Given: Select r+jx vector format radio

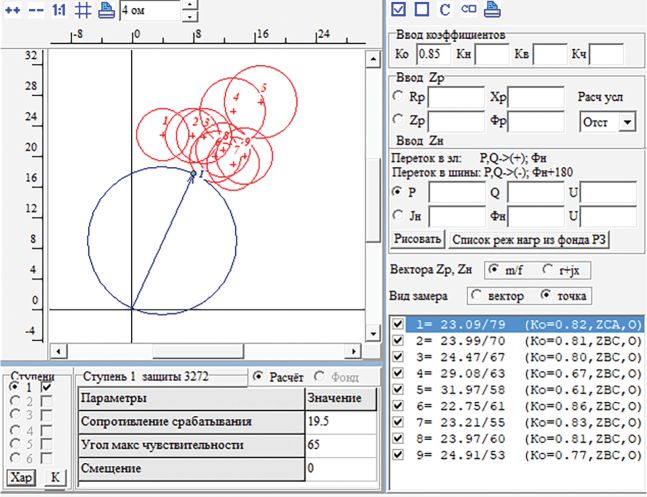Looking at the screenshot, I should 548,270.
